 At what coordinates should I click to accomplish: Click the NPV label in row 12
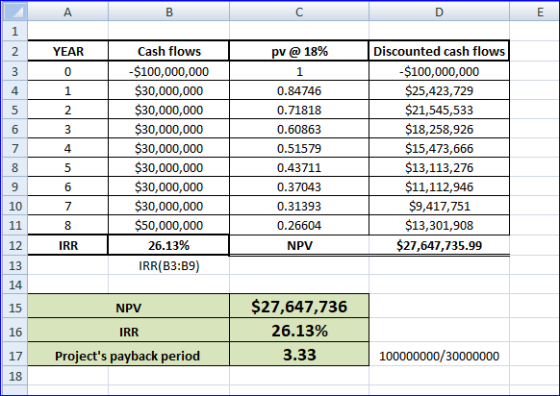tap(299, 245)
